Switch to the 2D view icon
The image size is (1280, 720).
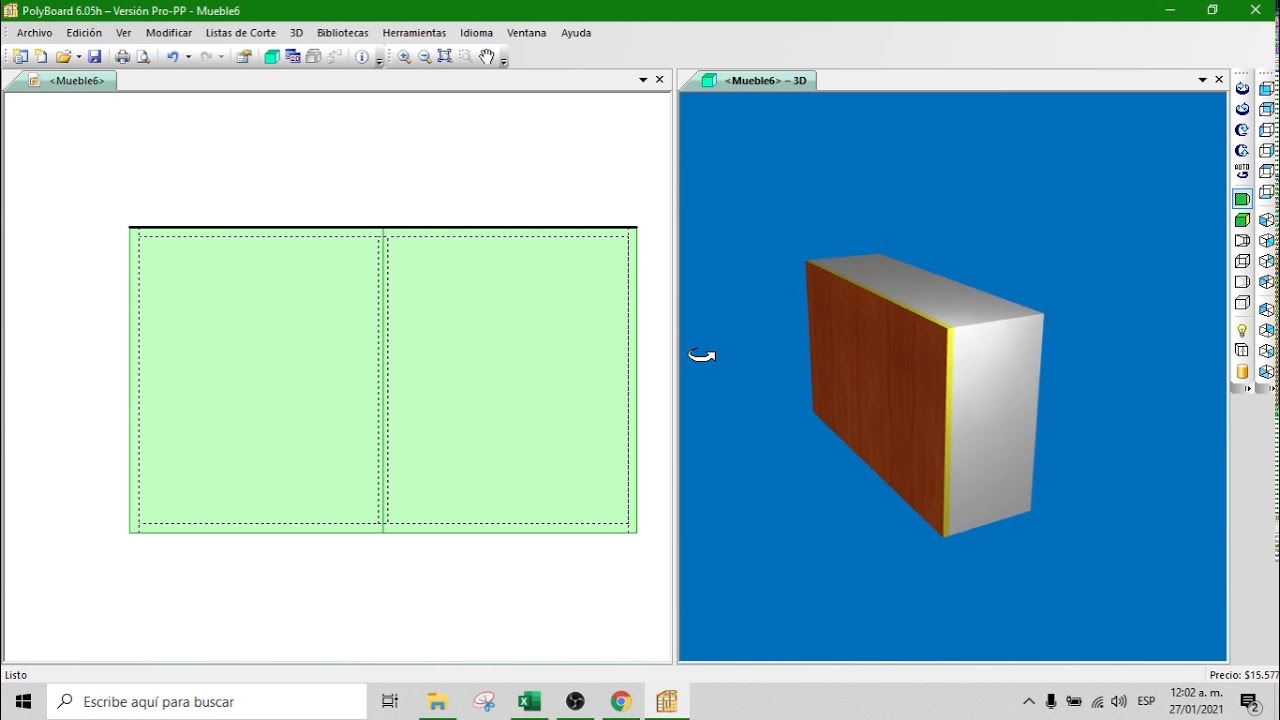293,57
